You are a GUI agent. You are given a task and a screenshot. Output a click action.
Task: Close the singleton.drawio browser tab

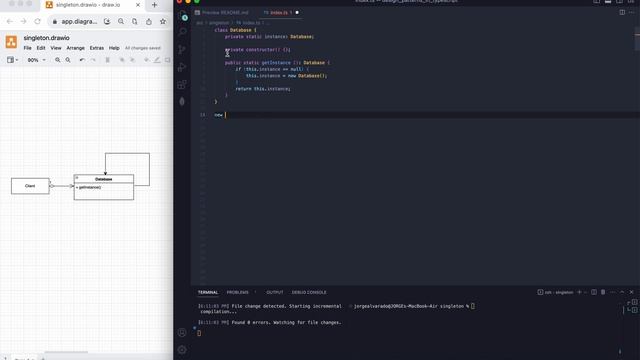(x=138, y=5)
